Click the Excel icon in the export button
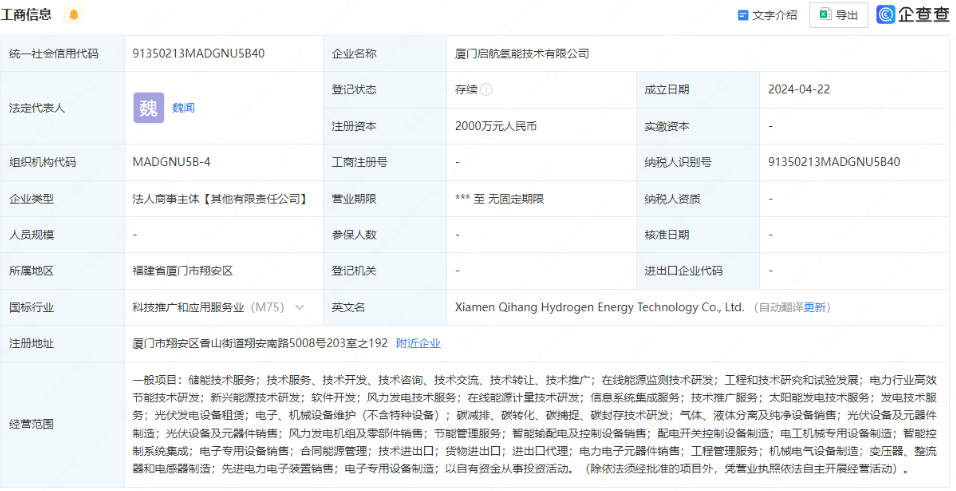 825,15
